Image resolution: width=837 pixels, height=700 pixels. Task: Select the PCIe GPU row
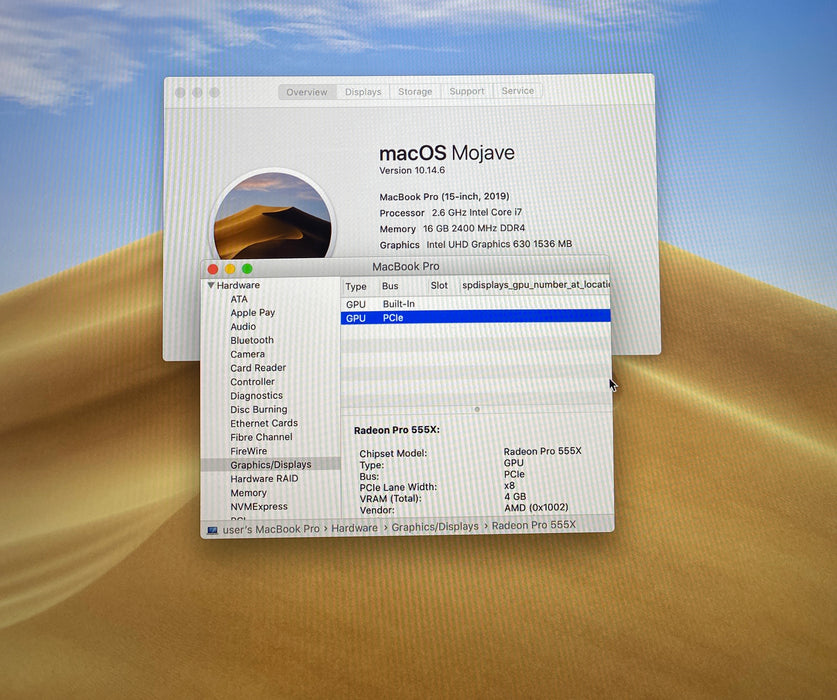475,317
